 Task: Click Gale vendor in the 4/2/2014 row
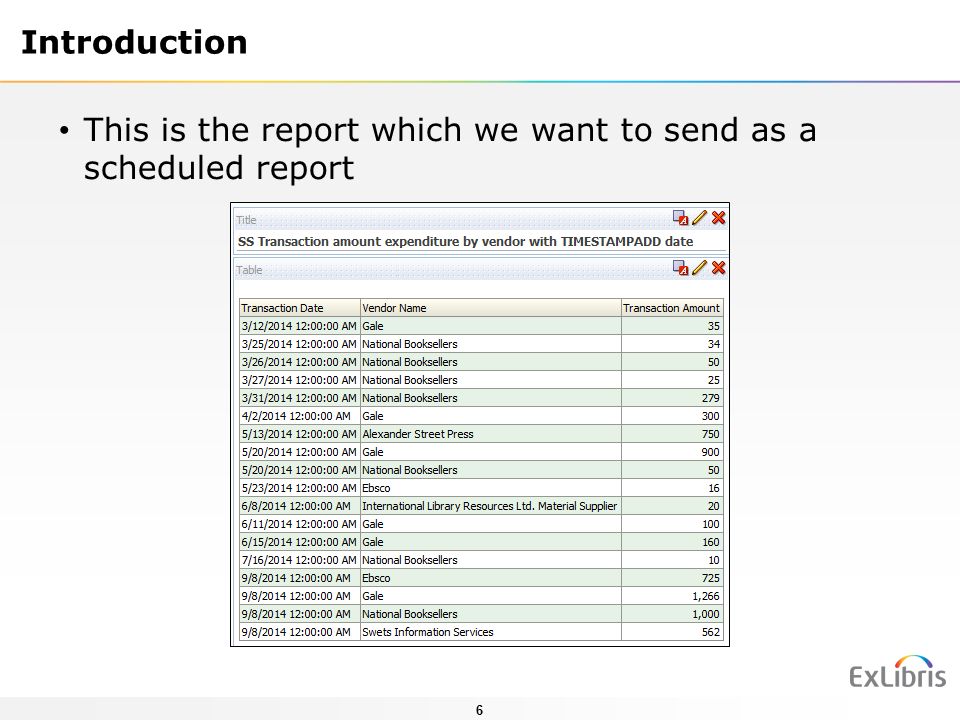491,416
